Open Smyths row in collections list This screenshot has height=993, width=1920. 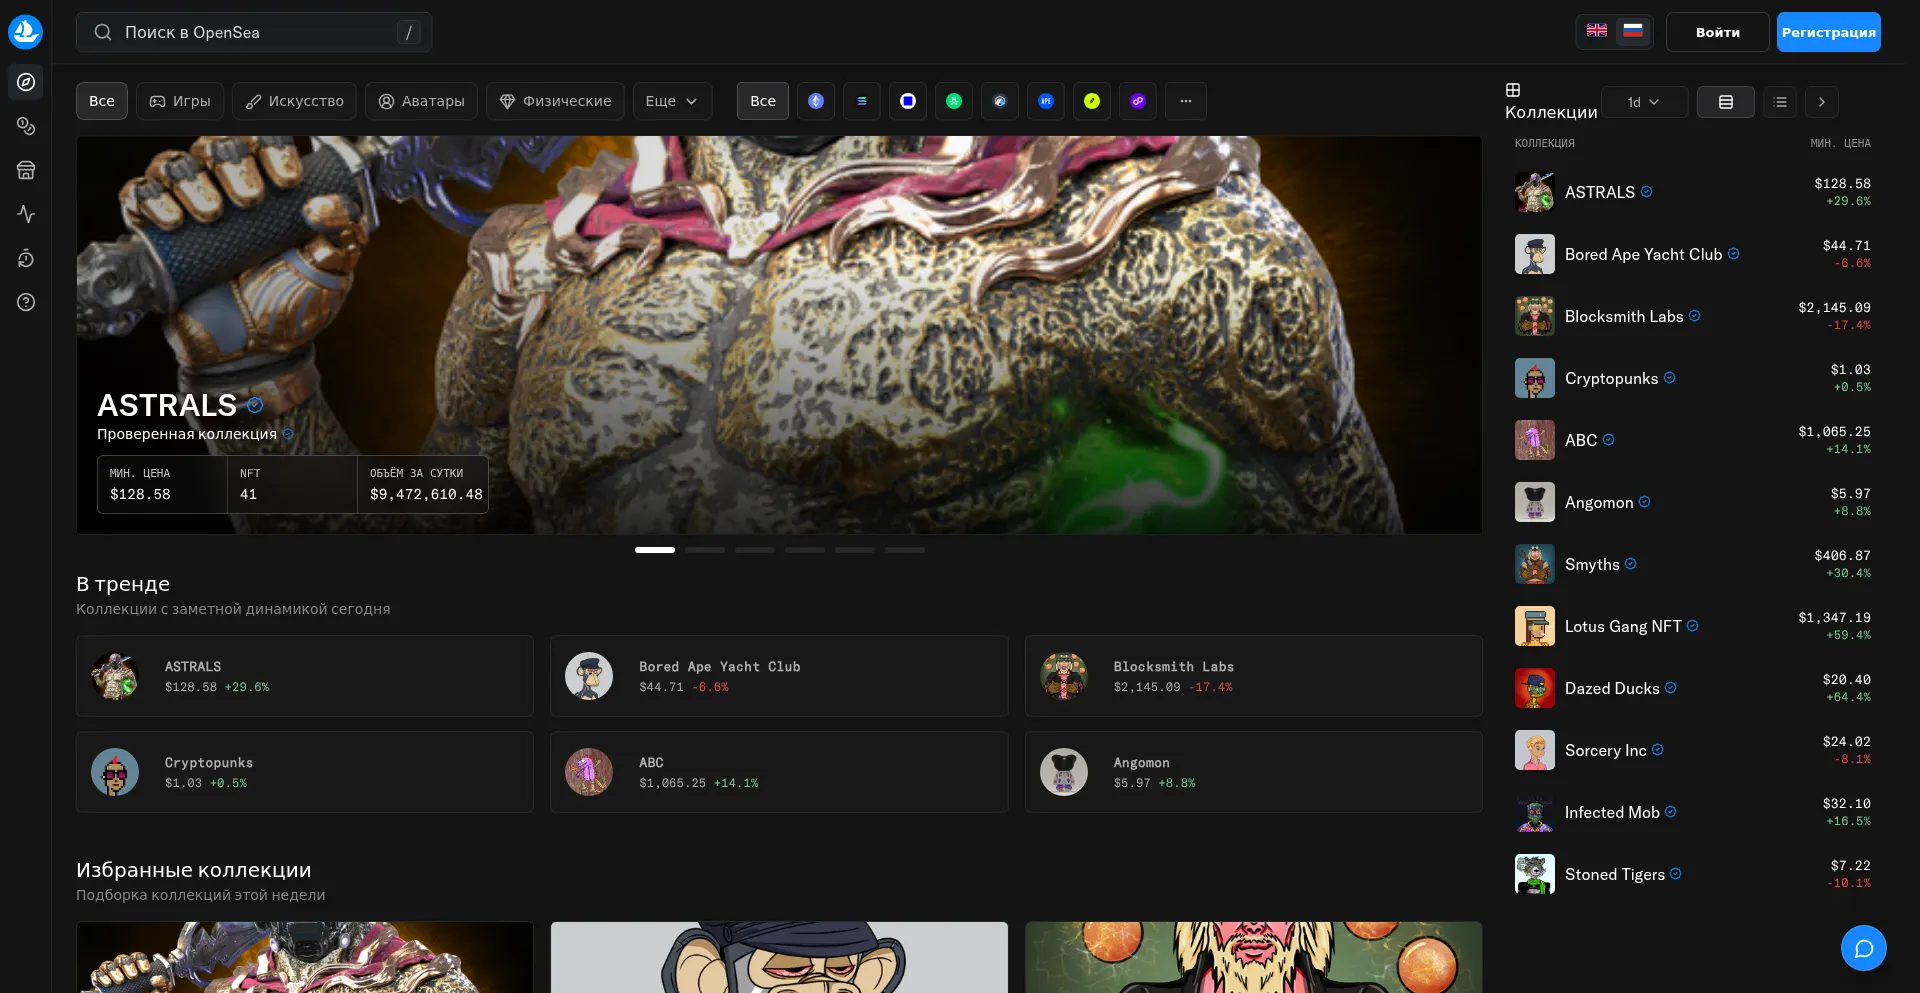coord(1692,564)
